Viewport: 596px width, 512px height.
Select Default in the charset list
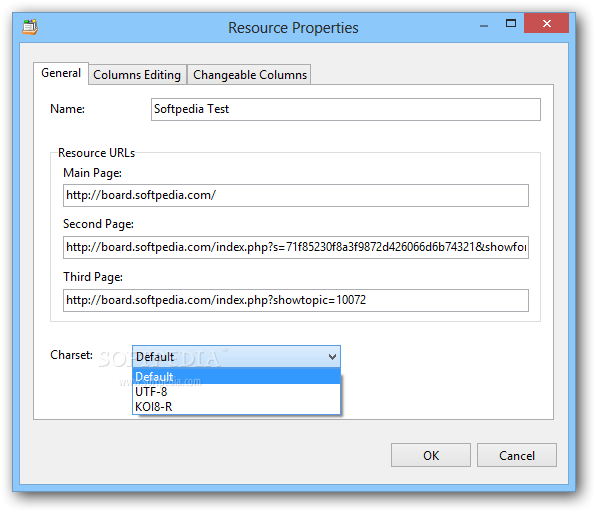pos(236,376)
